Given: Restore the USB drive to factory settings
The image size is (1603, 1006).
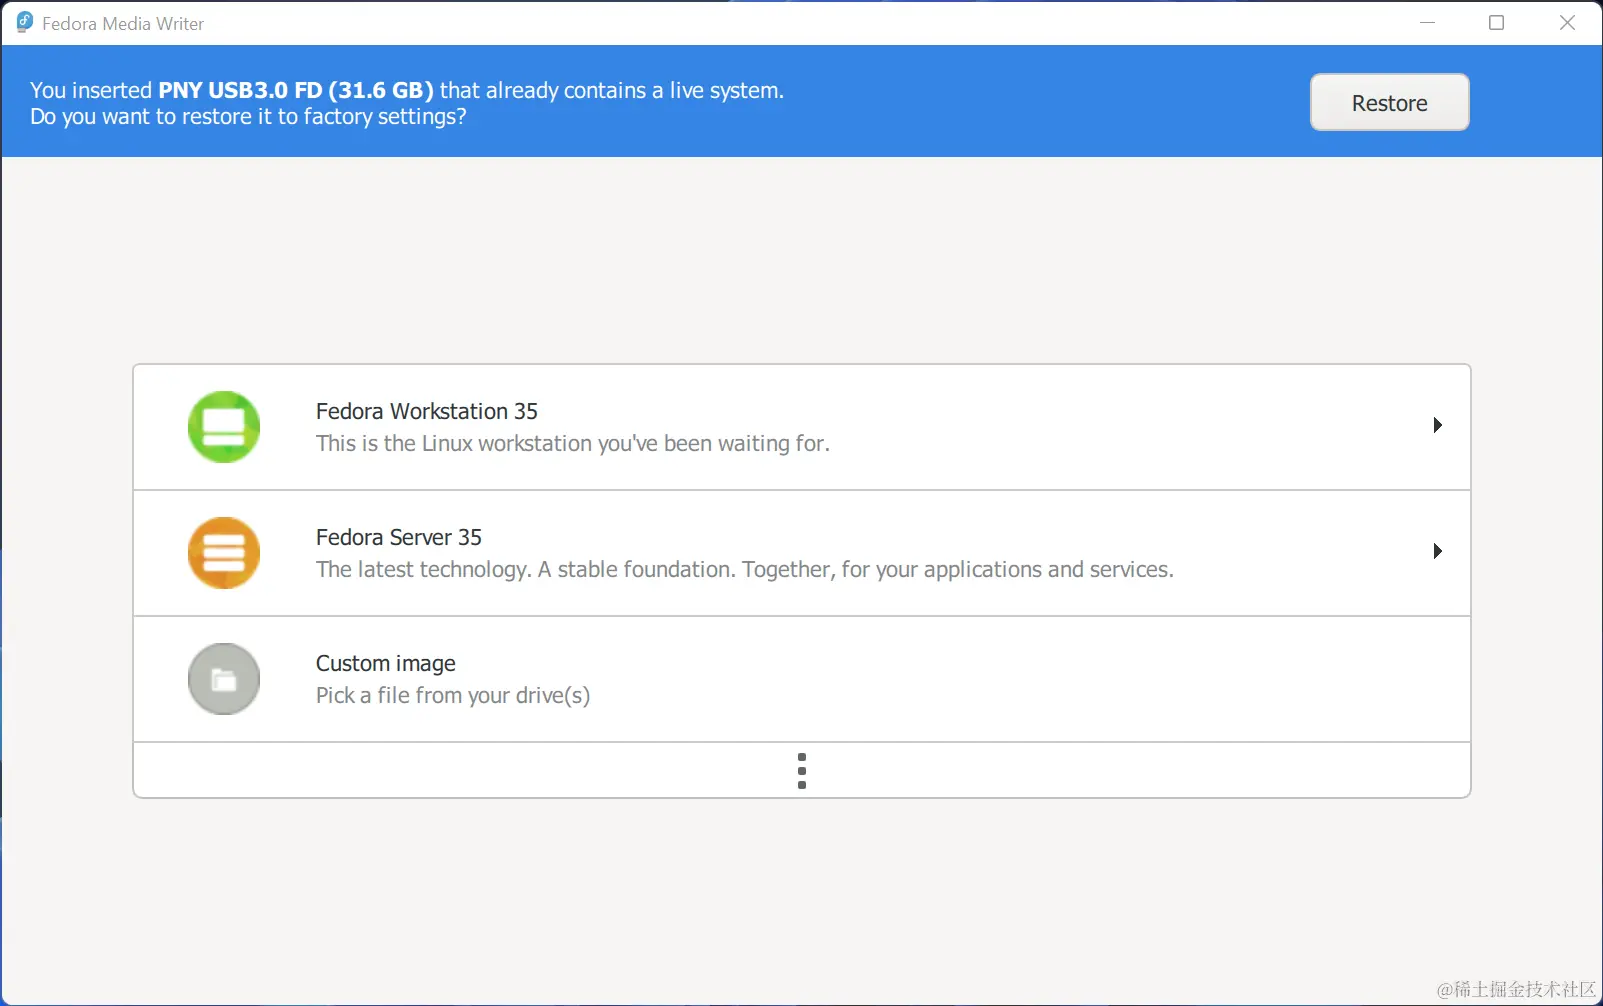Looking at the screenshot, I should [1390, 102].
